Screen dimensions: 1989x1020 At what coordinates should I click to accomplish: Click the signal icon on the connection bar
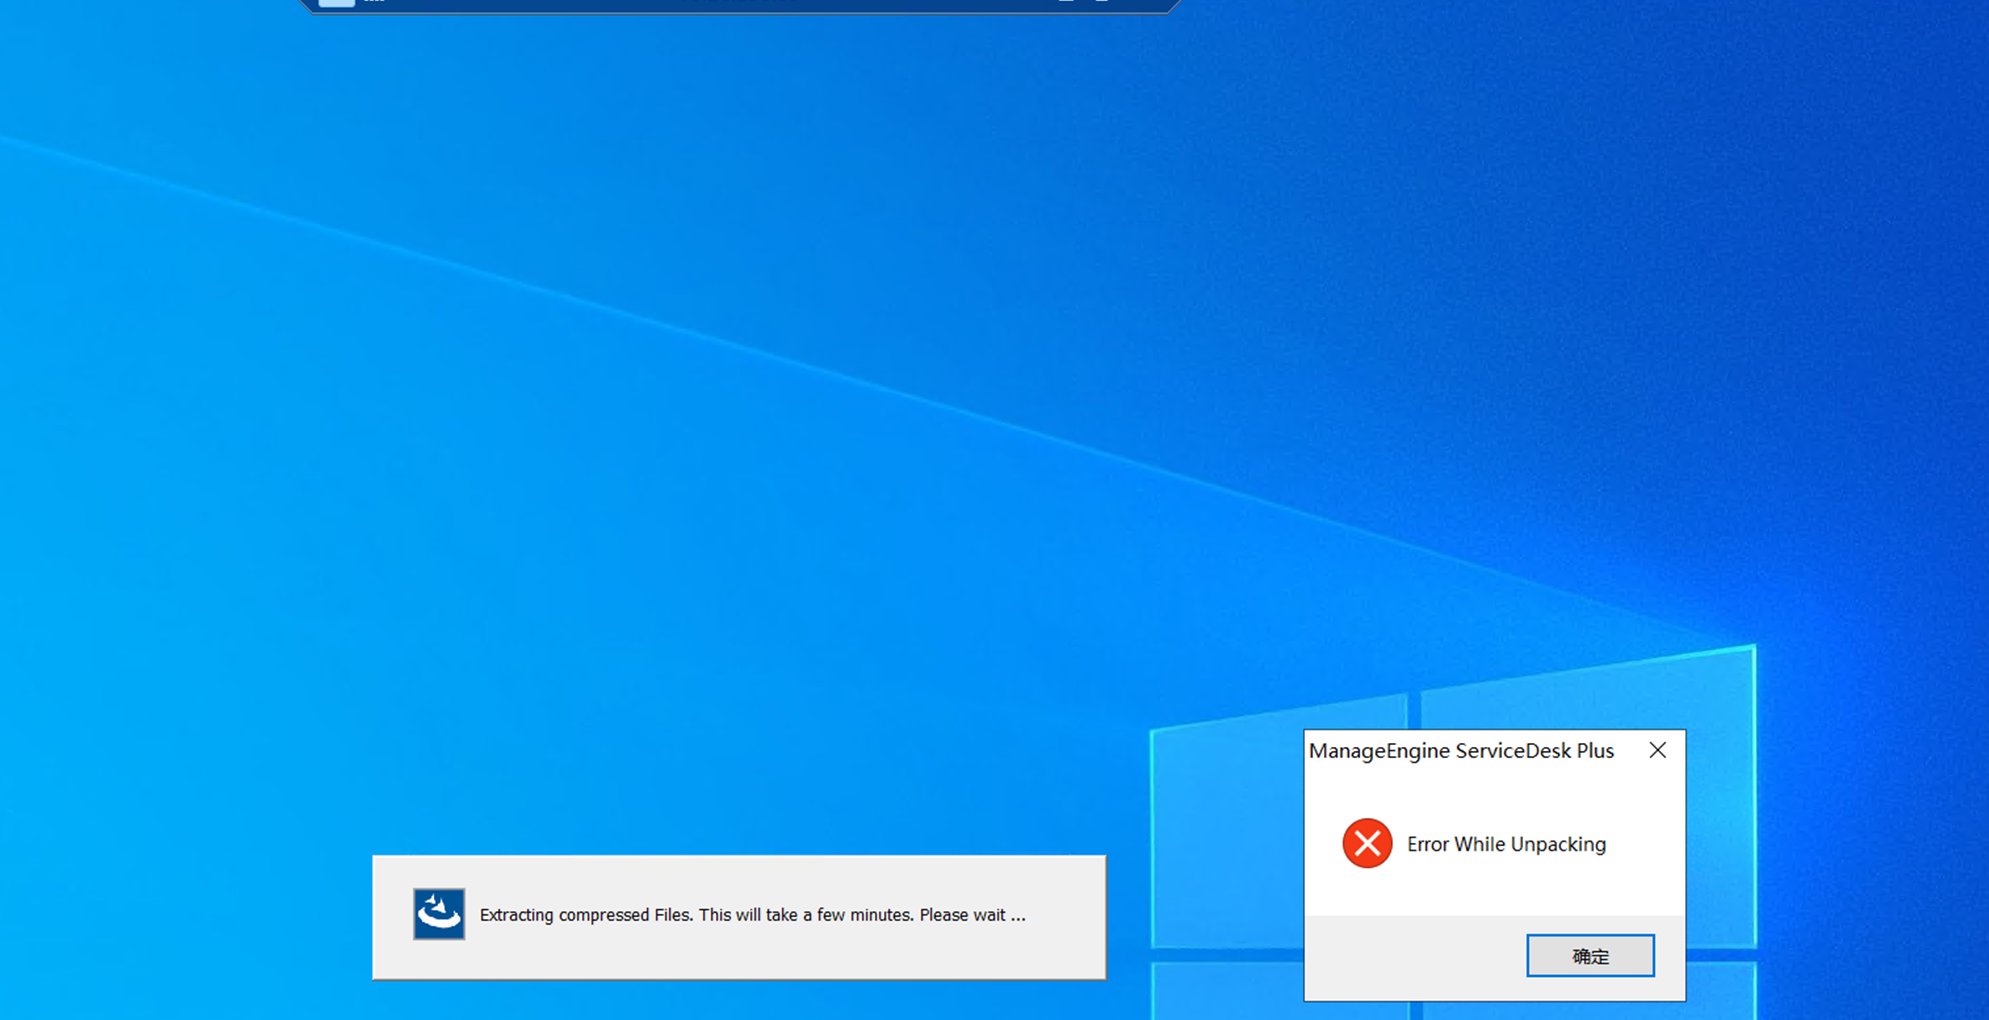(x=374, y=2)
